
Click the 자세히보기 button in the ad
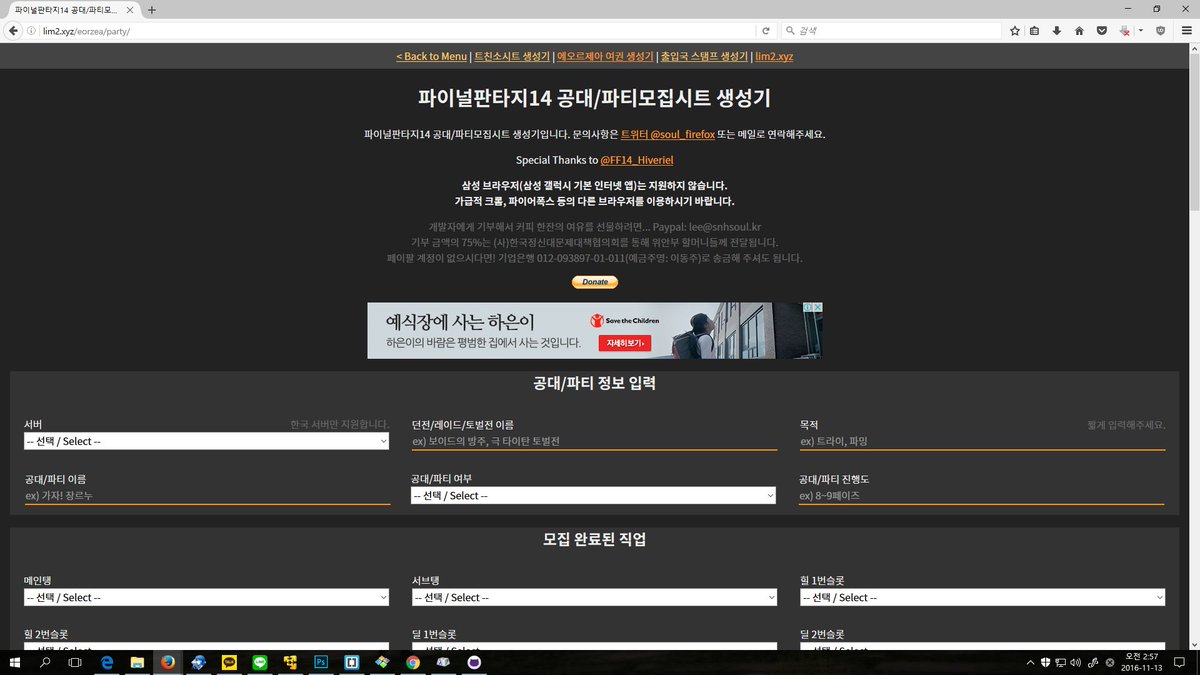click(625, 343)
